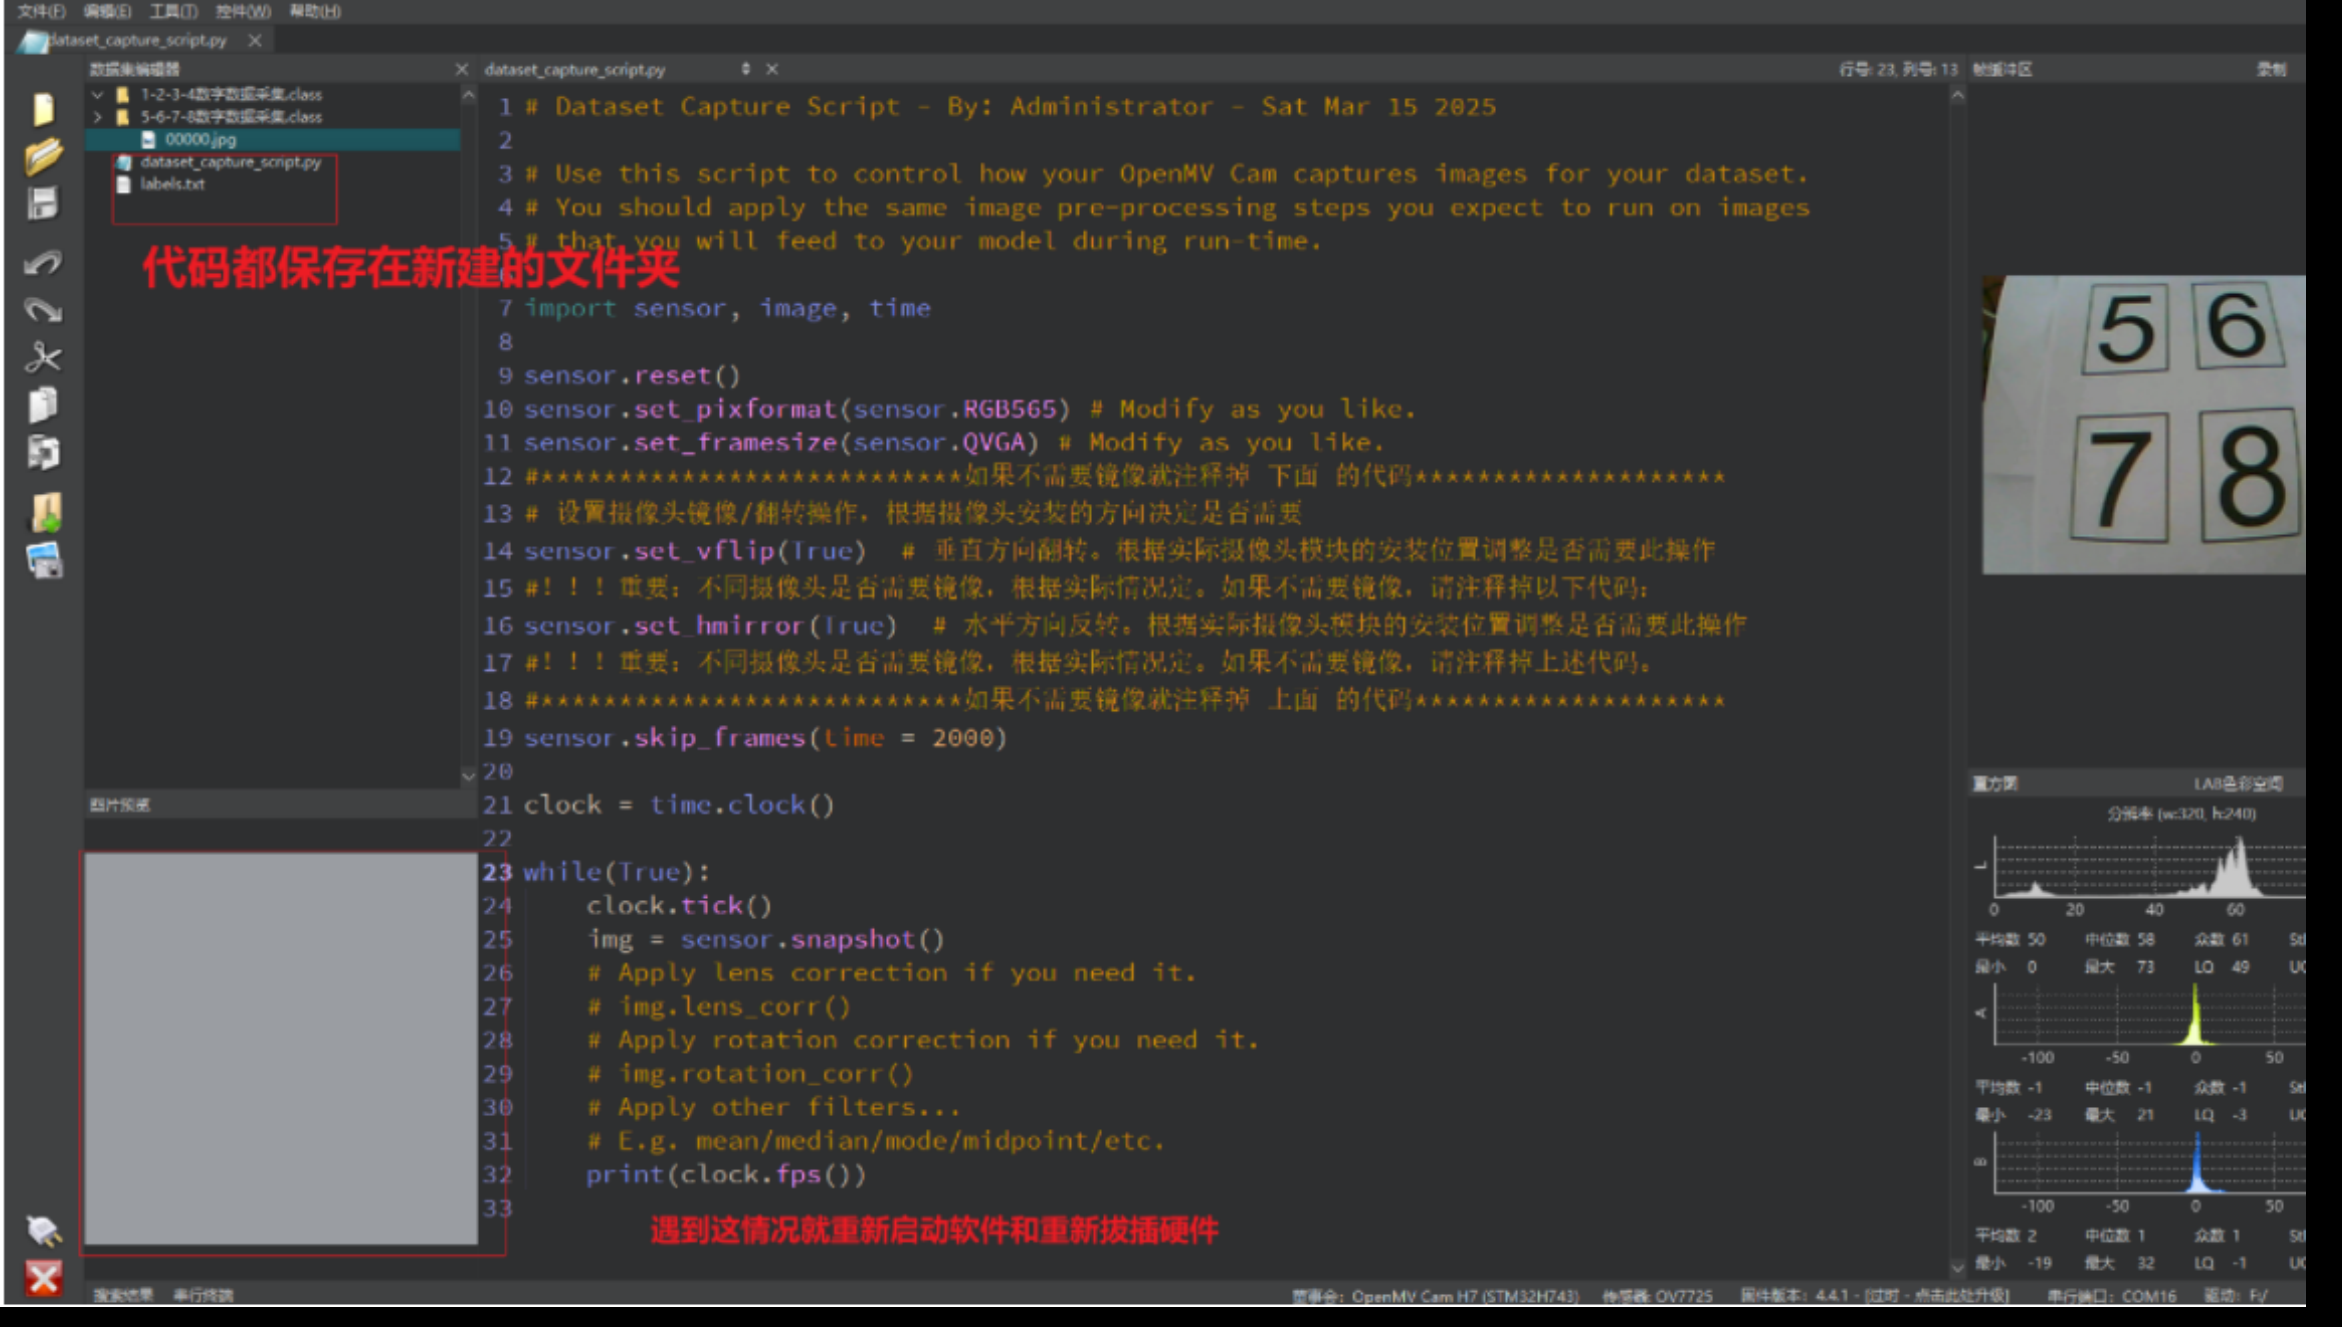Click the disconnect plug icon
Image resolution: width=2342 pixels, height=1327 pixels.
coord(43,1230)
